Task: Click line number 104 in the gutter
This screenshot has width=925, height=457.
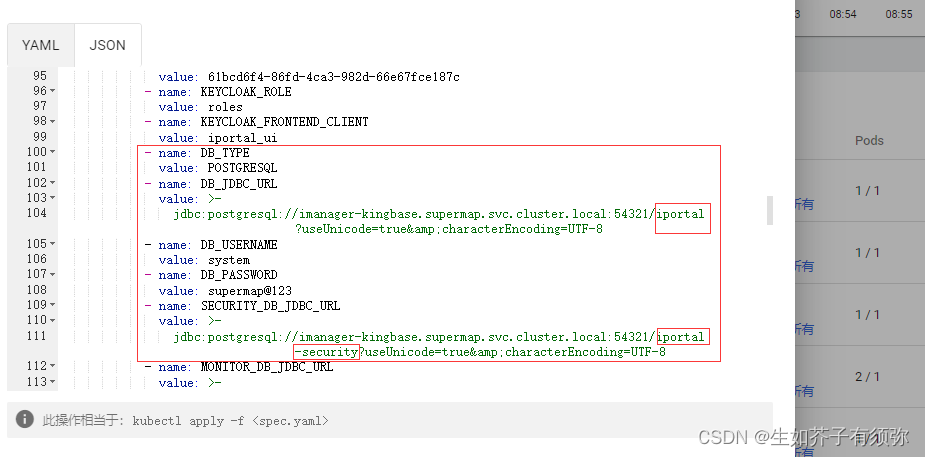Action: [x=37, y=213]
